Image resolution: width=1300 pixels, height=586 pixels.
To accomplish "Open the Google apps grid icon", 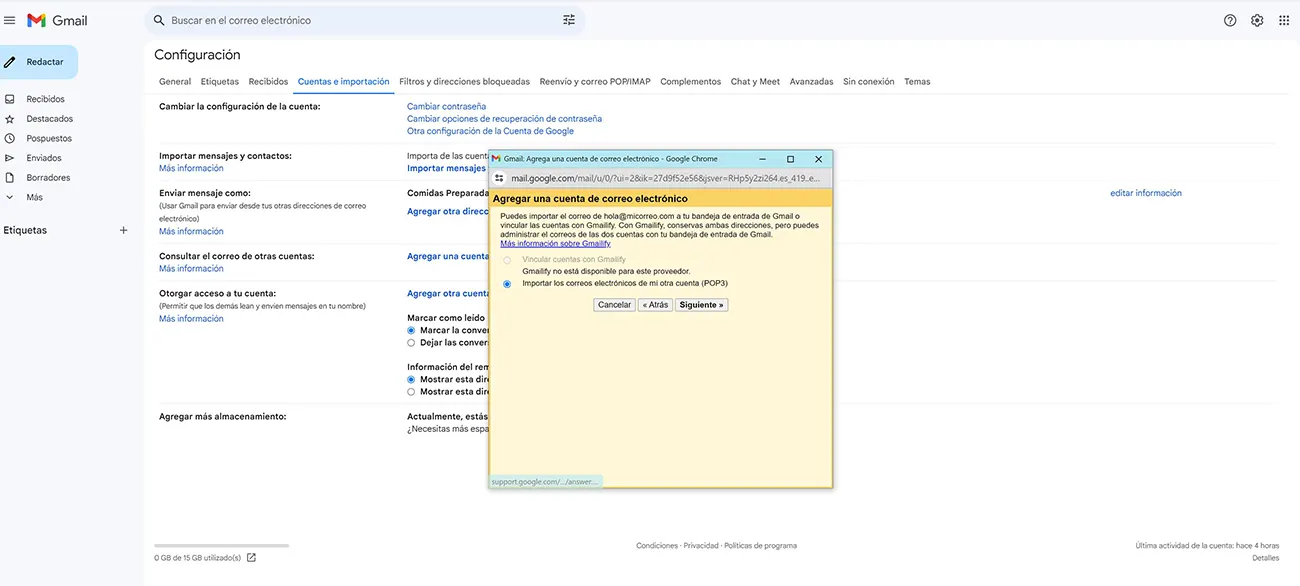I will pyautogui.click(x=1284, y=20).
